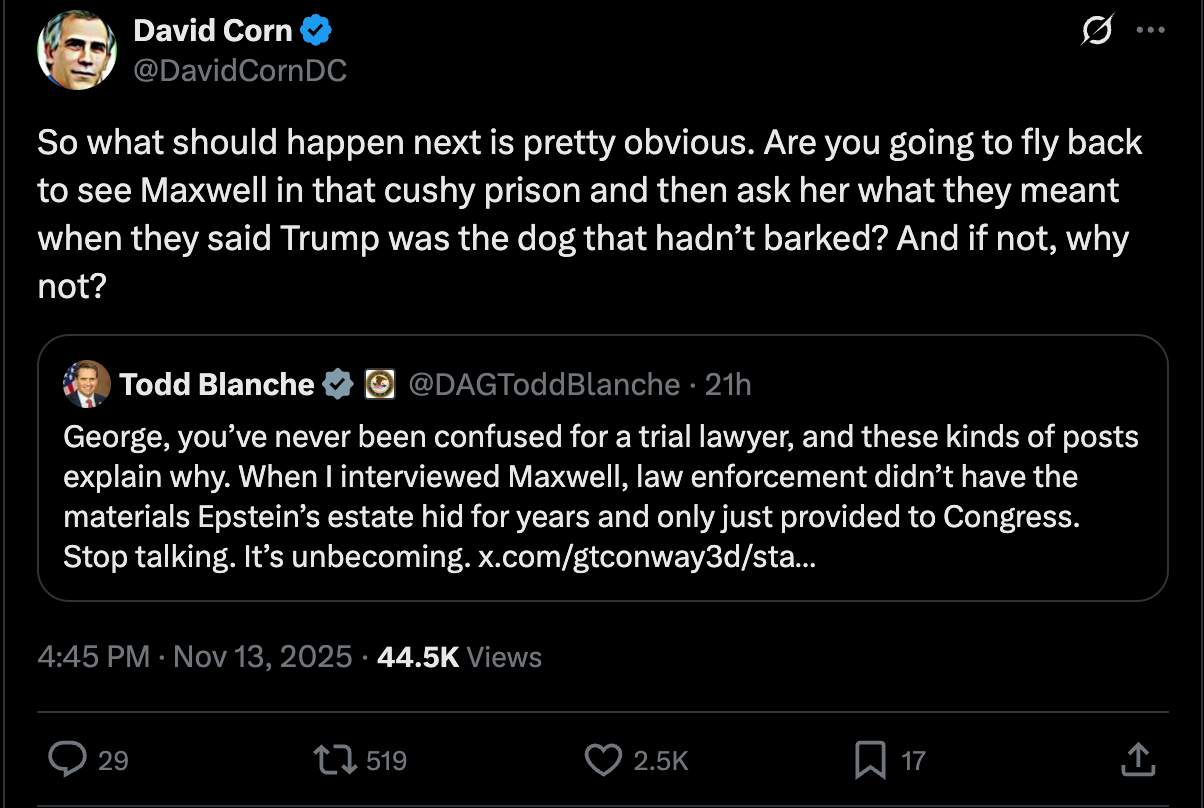This screenshot has height=808, width=1204.
Task: Click Todd Blanche's verified badge
Action: point(338,383)
